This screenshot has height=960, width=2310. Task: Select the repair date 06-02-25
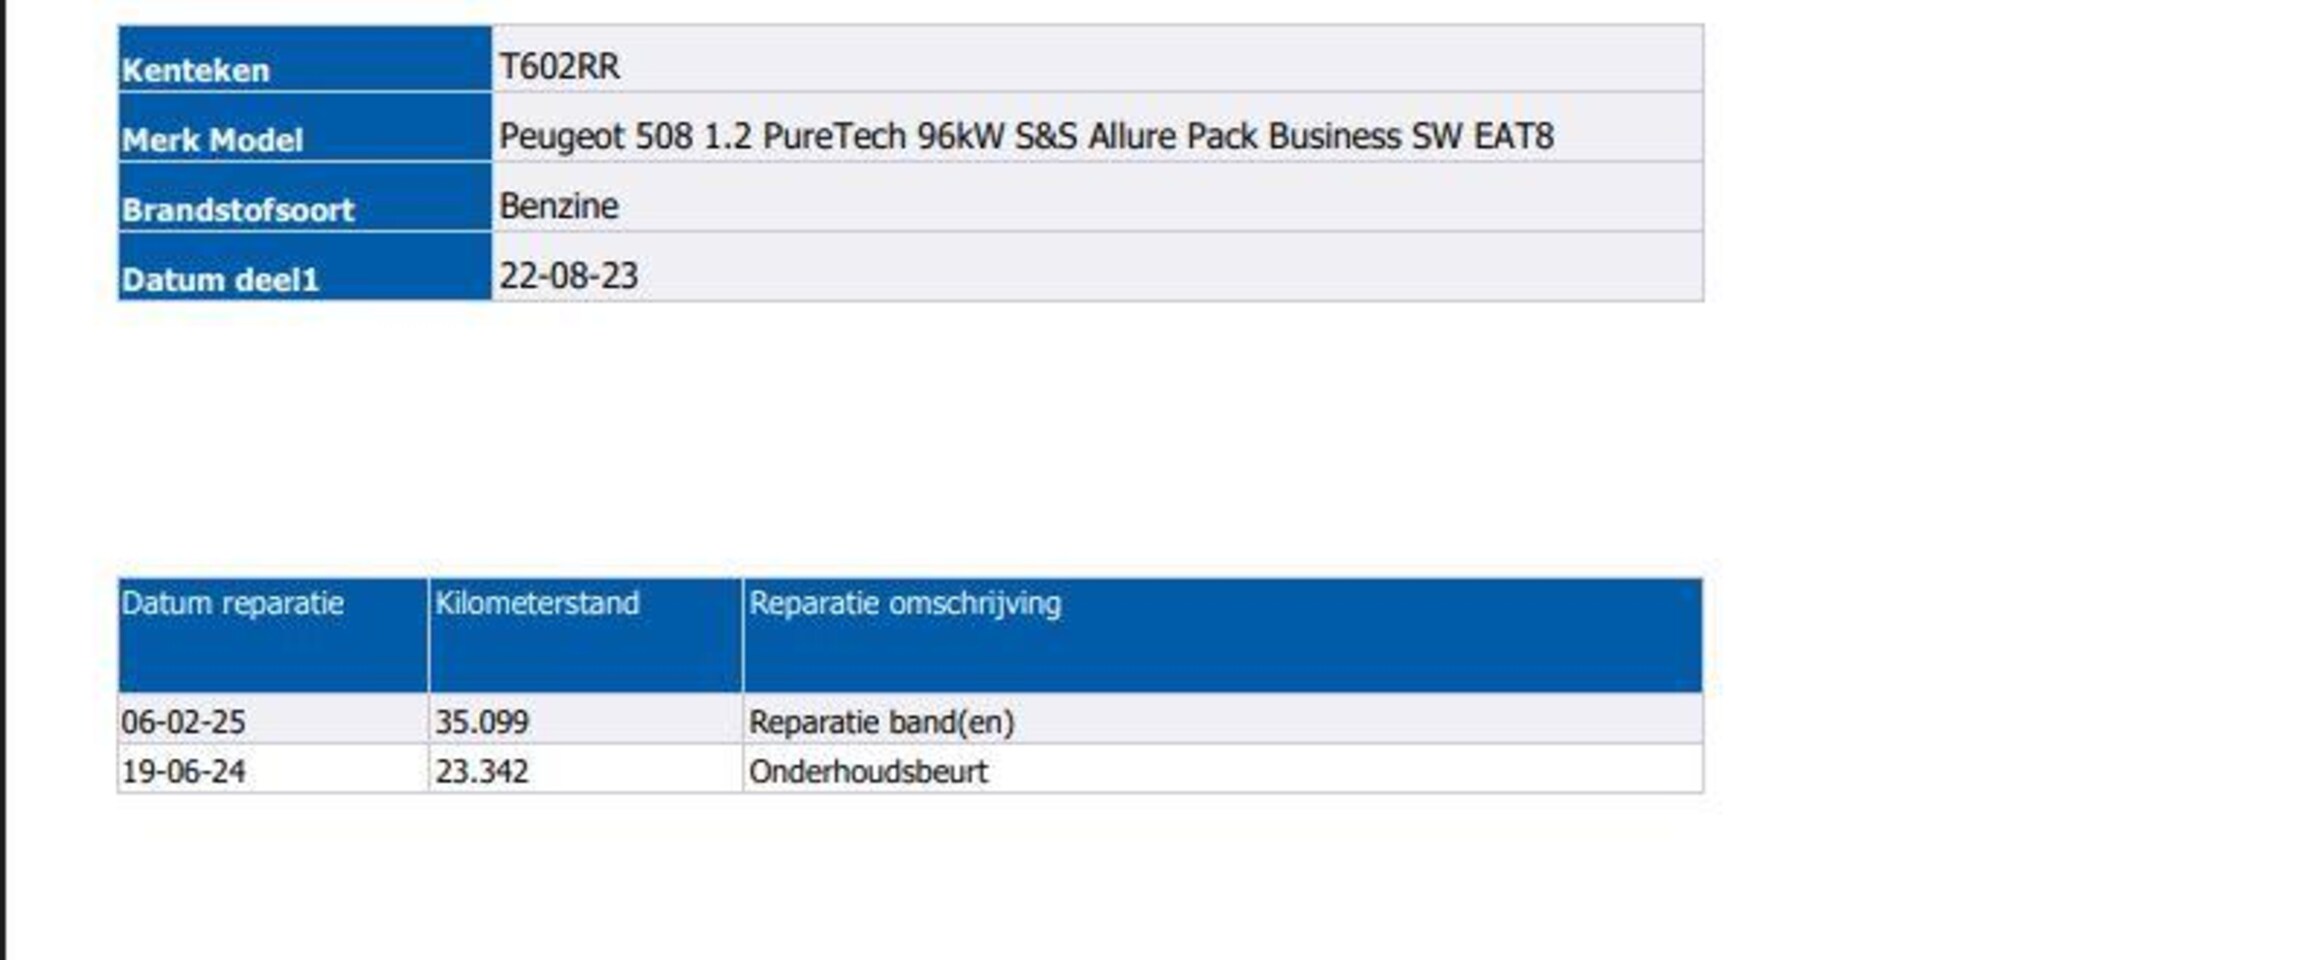(183, 722)
